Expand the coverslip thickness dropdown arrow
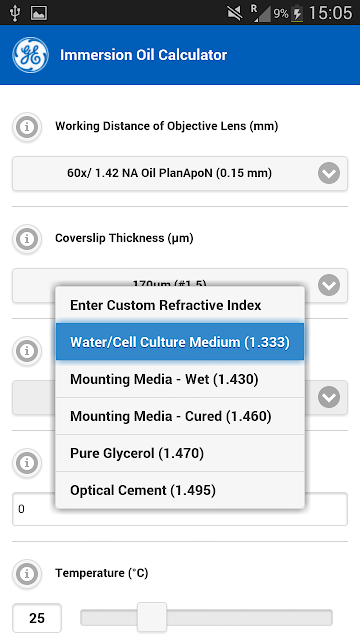 tap(329, 285)
